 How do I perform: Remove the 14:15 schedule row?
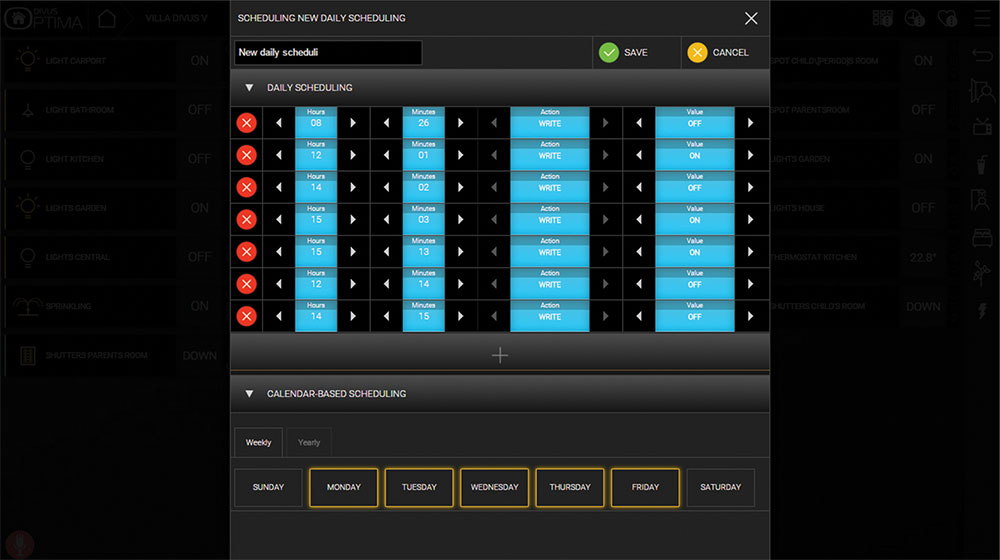[x=247, y=317]
